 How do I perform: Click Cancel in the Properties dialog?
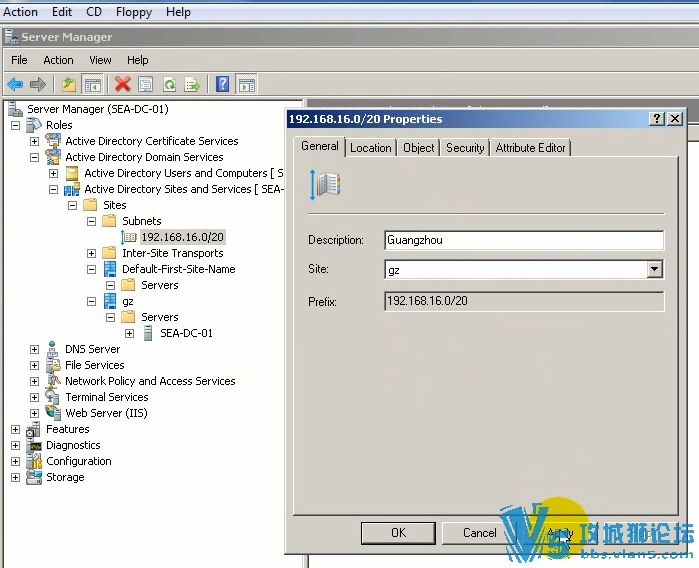480,533
